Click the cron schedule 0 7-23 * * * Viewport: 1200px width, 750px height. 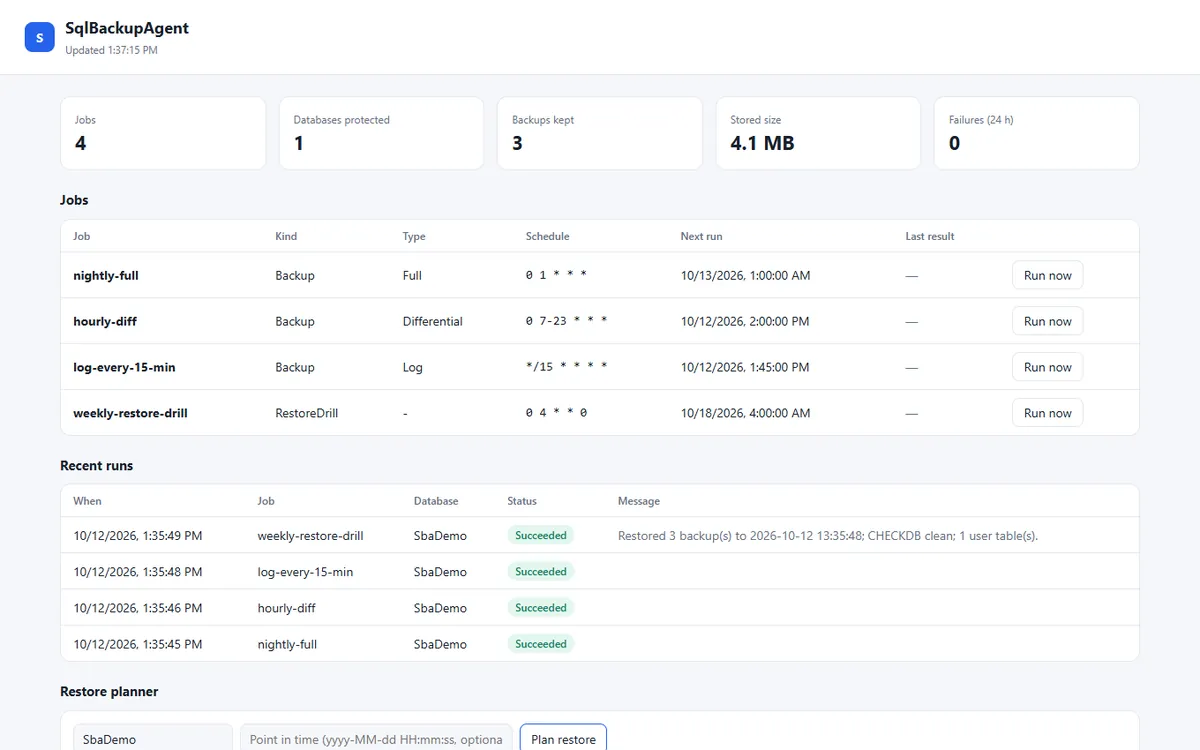point(567,321)
